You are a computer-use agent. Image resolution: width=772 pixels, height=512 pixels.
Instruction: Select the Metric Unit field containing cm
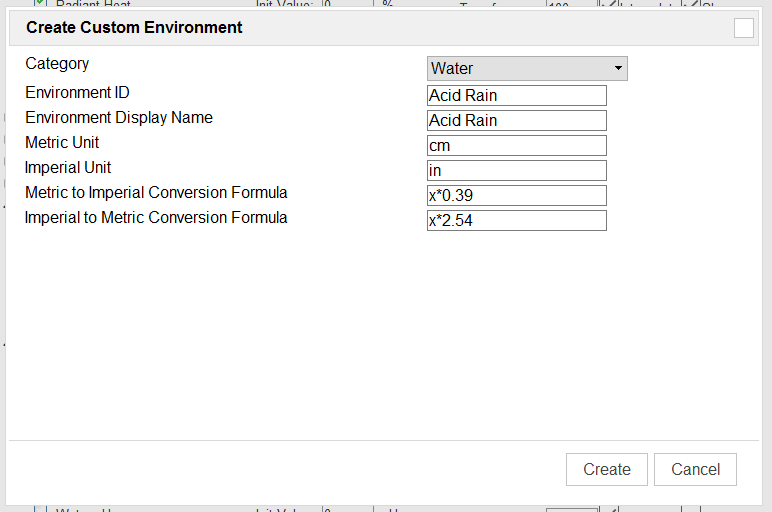click(x=516, y=146)
